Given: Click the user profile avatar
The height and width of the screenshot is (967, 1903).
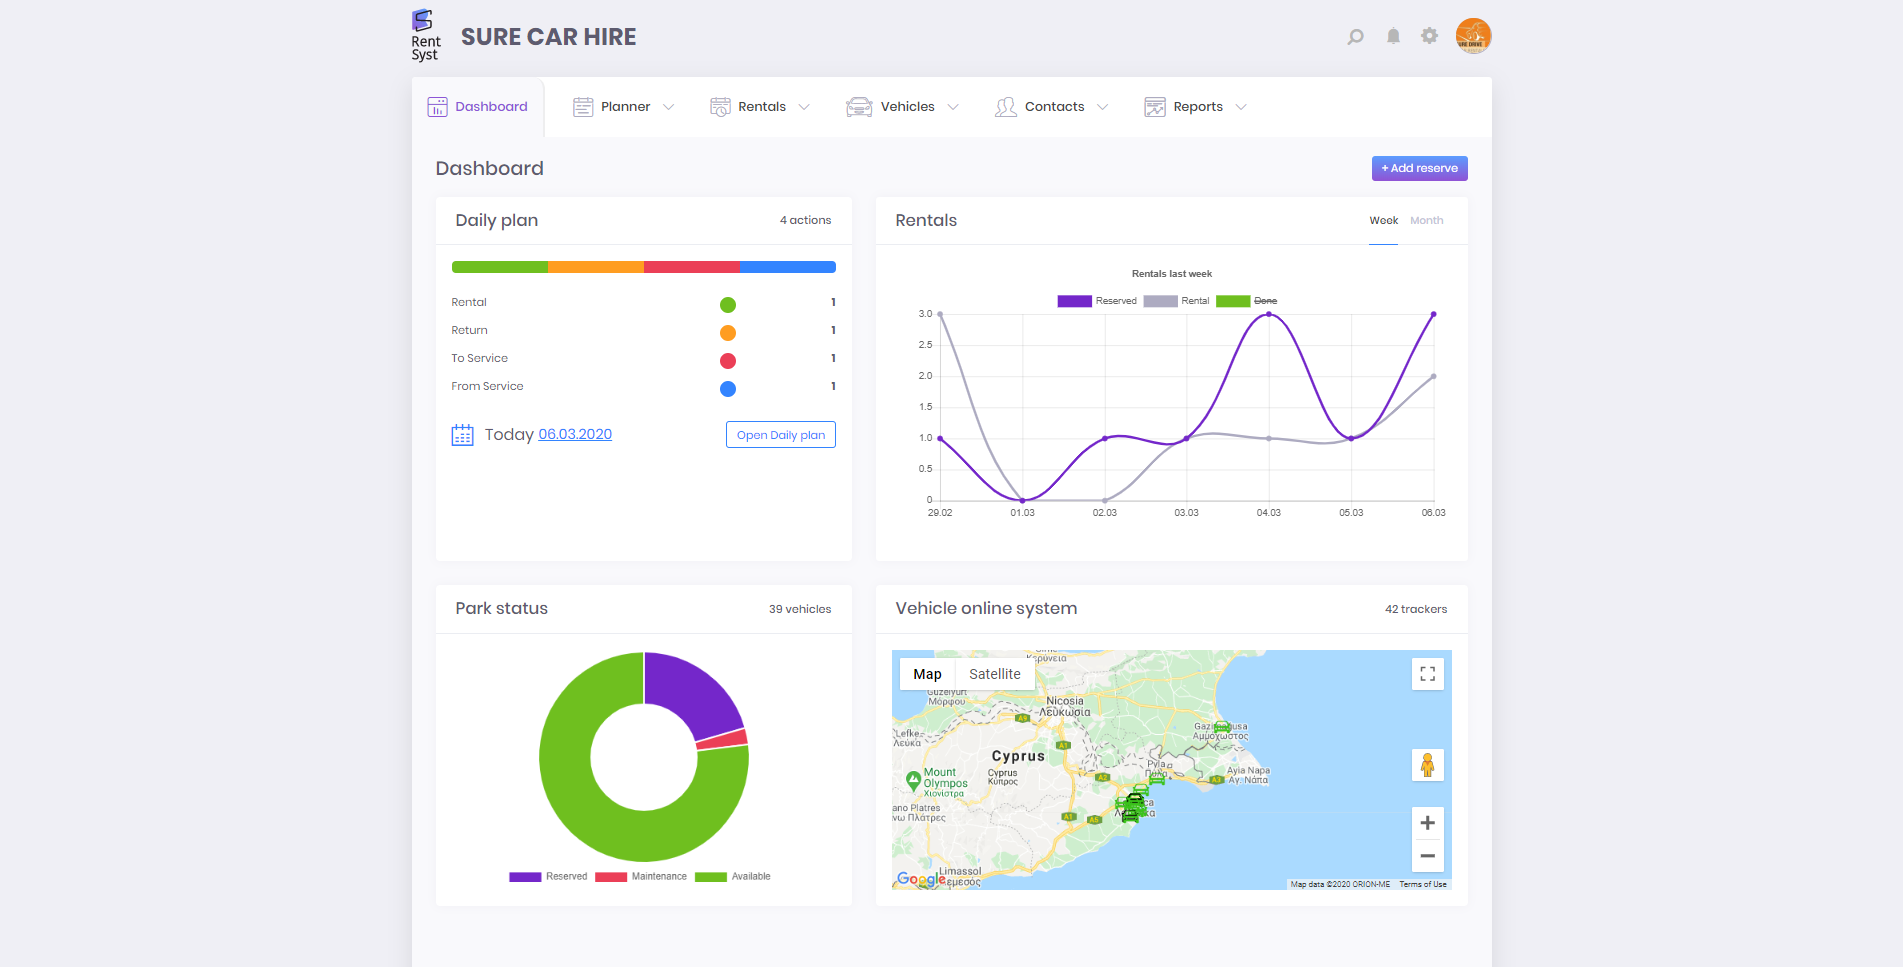Looking at the screenshot, I should 1472,36.
